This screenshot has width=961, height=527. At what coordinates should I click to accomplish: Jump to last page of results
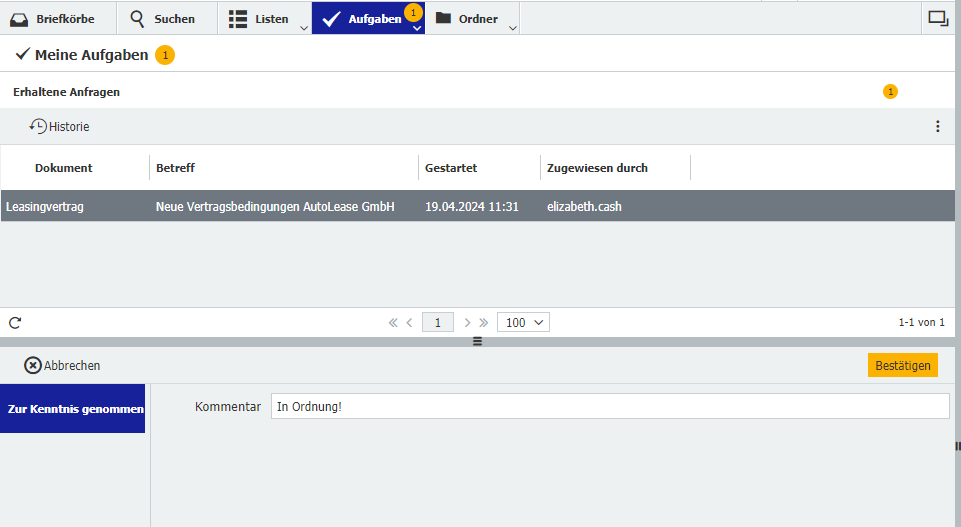pyautogui.click(x=484, y=322)
